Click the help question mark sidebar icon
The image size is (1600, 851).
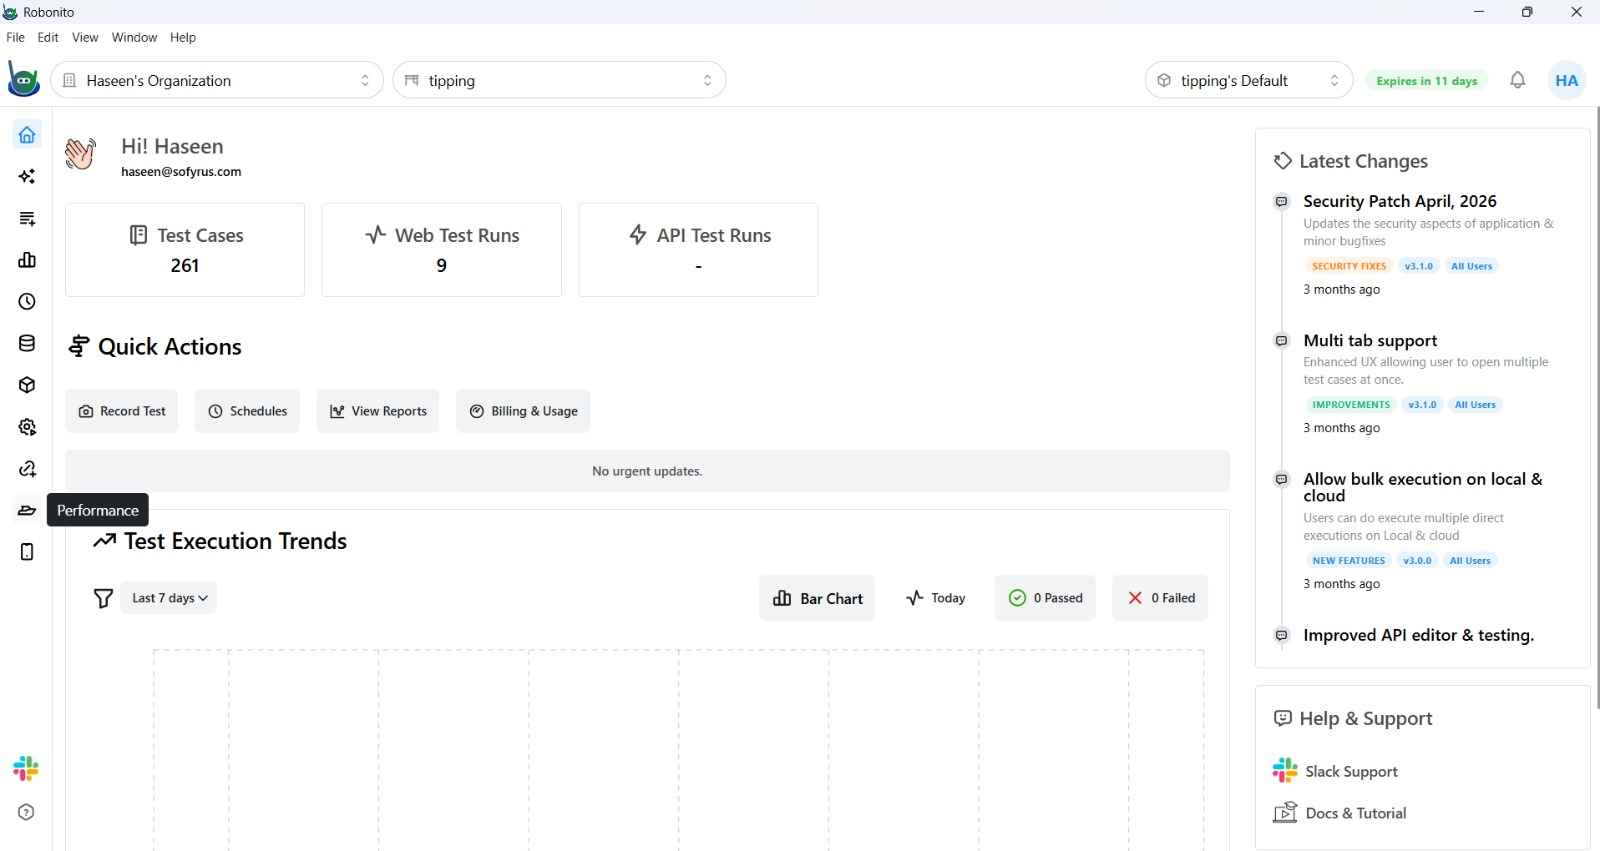click(x=26, y=812)
